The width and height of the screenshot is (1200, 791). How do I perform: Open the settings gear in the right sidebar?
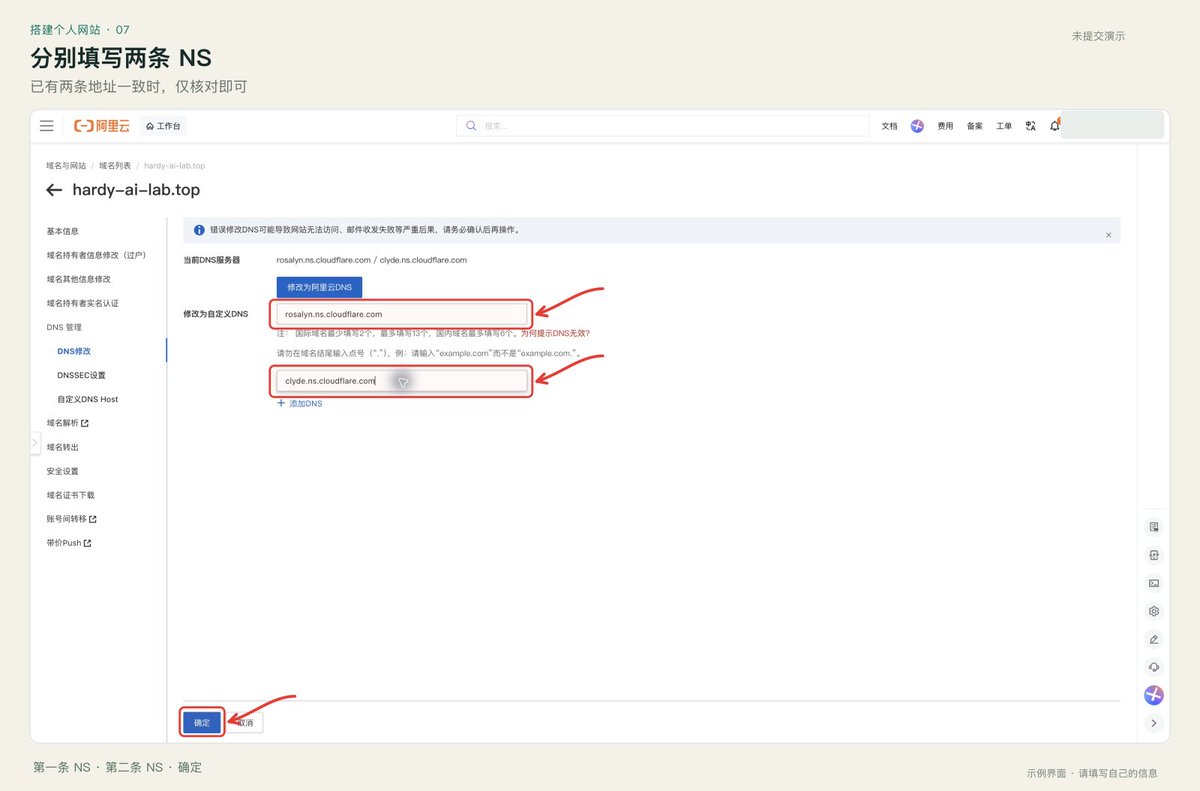pyautogui.click(x=1154, y=611)
